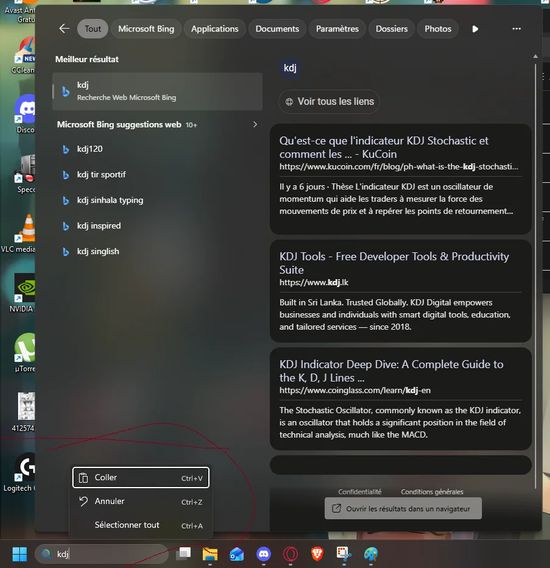
Task: Click the CCleaner desktop shortcut
Action: click(x=24, y=55)
